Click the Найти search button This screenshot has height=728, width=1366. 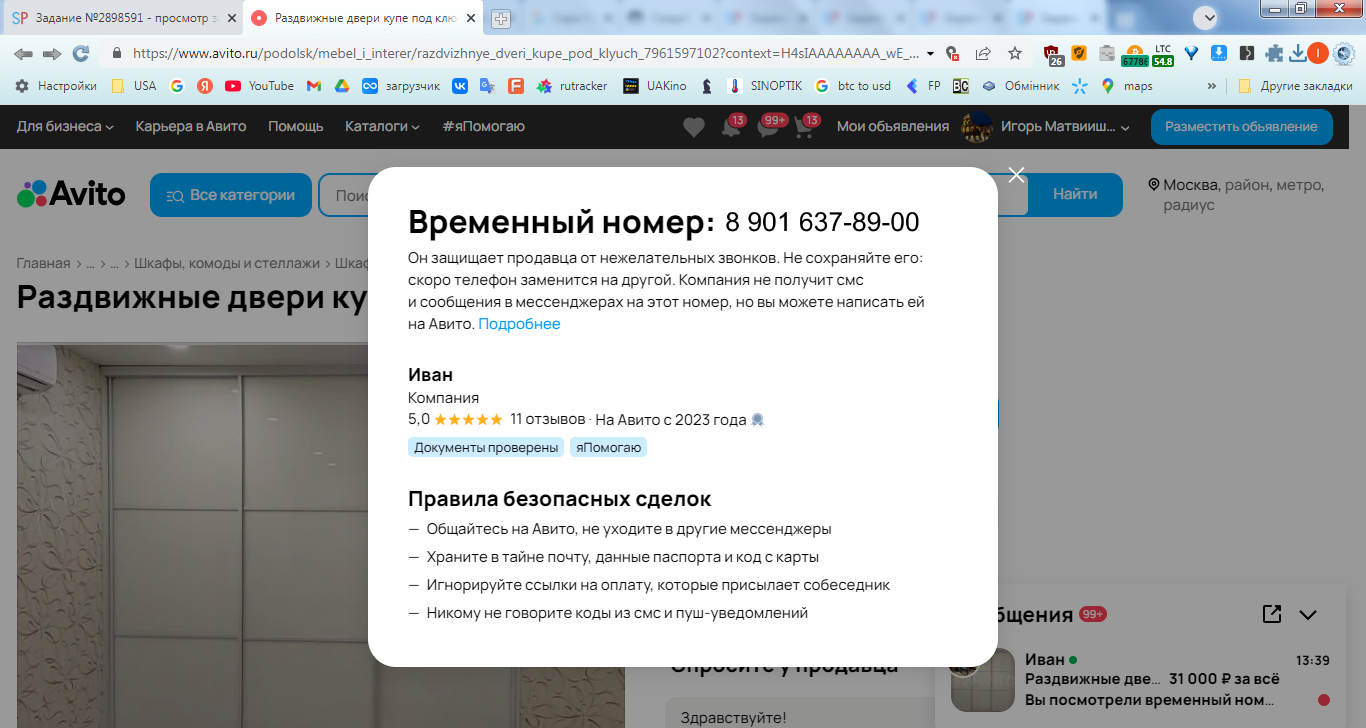tap(1075, 195)
